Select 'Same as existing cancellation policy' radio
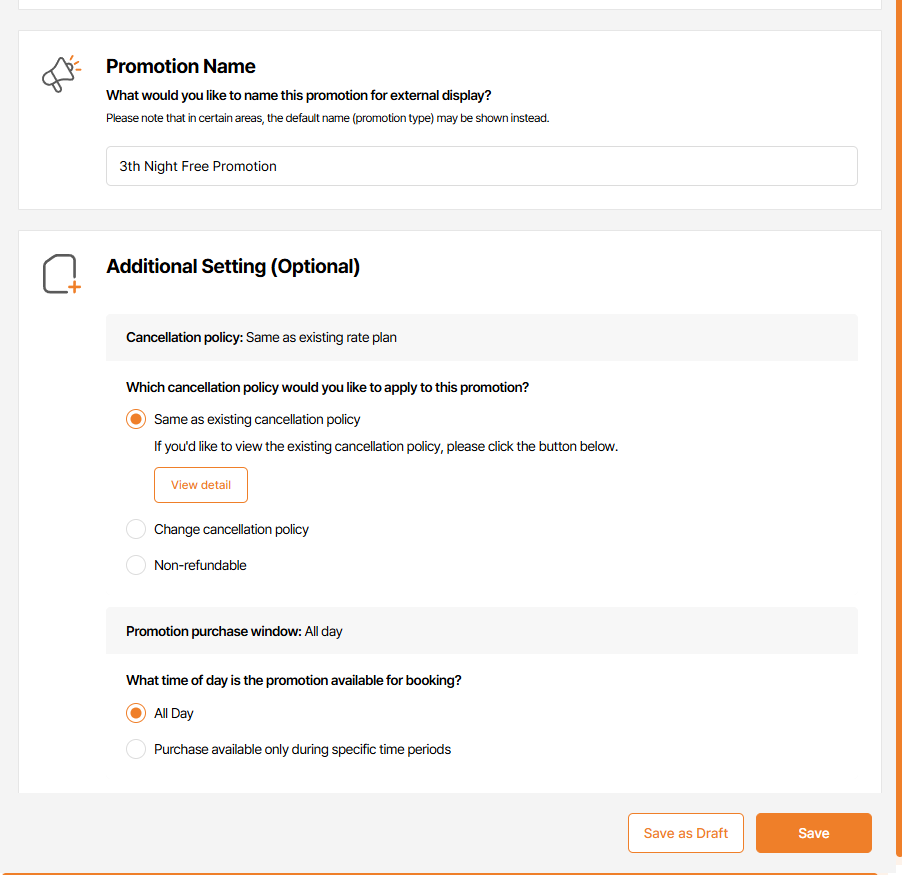The image size is (902, 875). tap(136, 419)
